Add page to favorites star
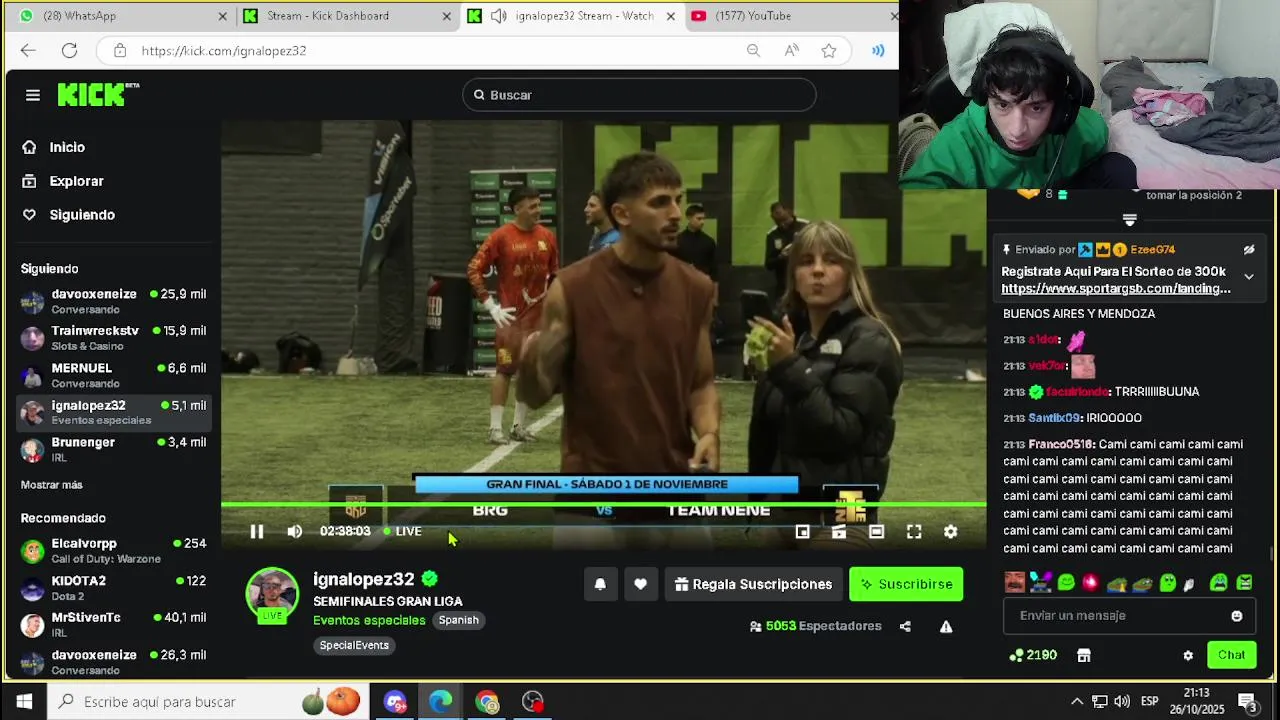 tap(829, 51)
